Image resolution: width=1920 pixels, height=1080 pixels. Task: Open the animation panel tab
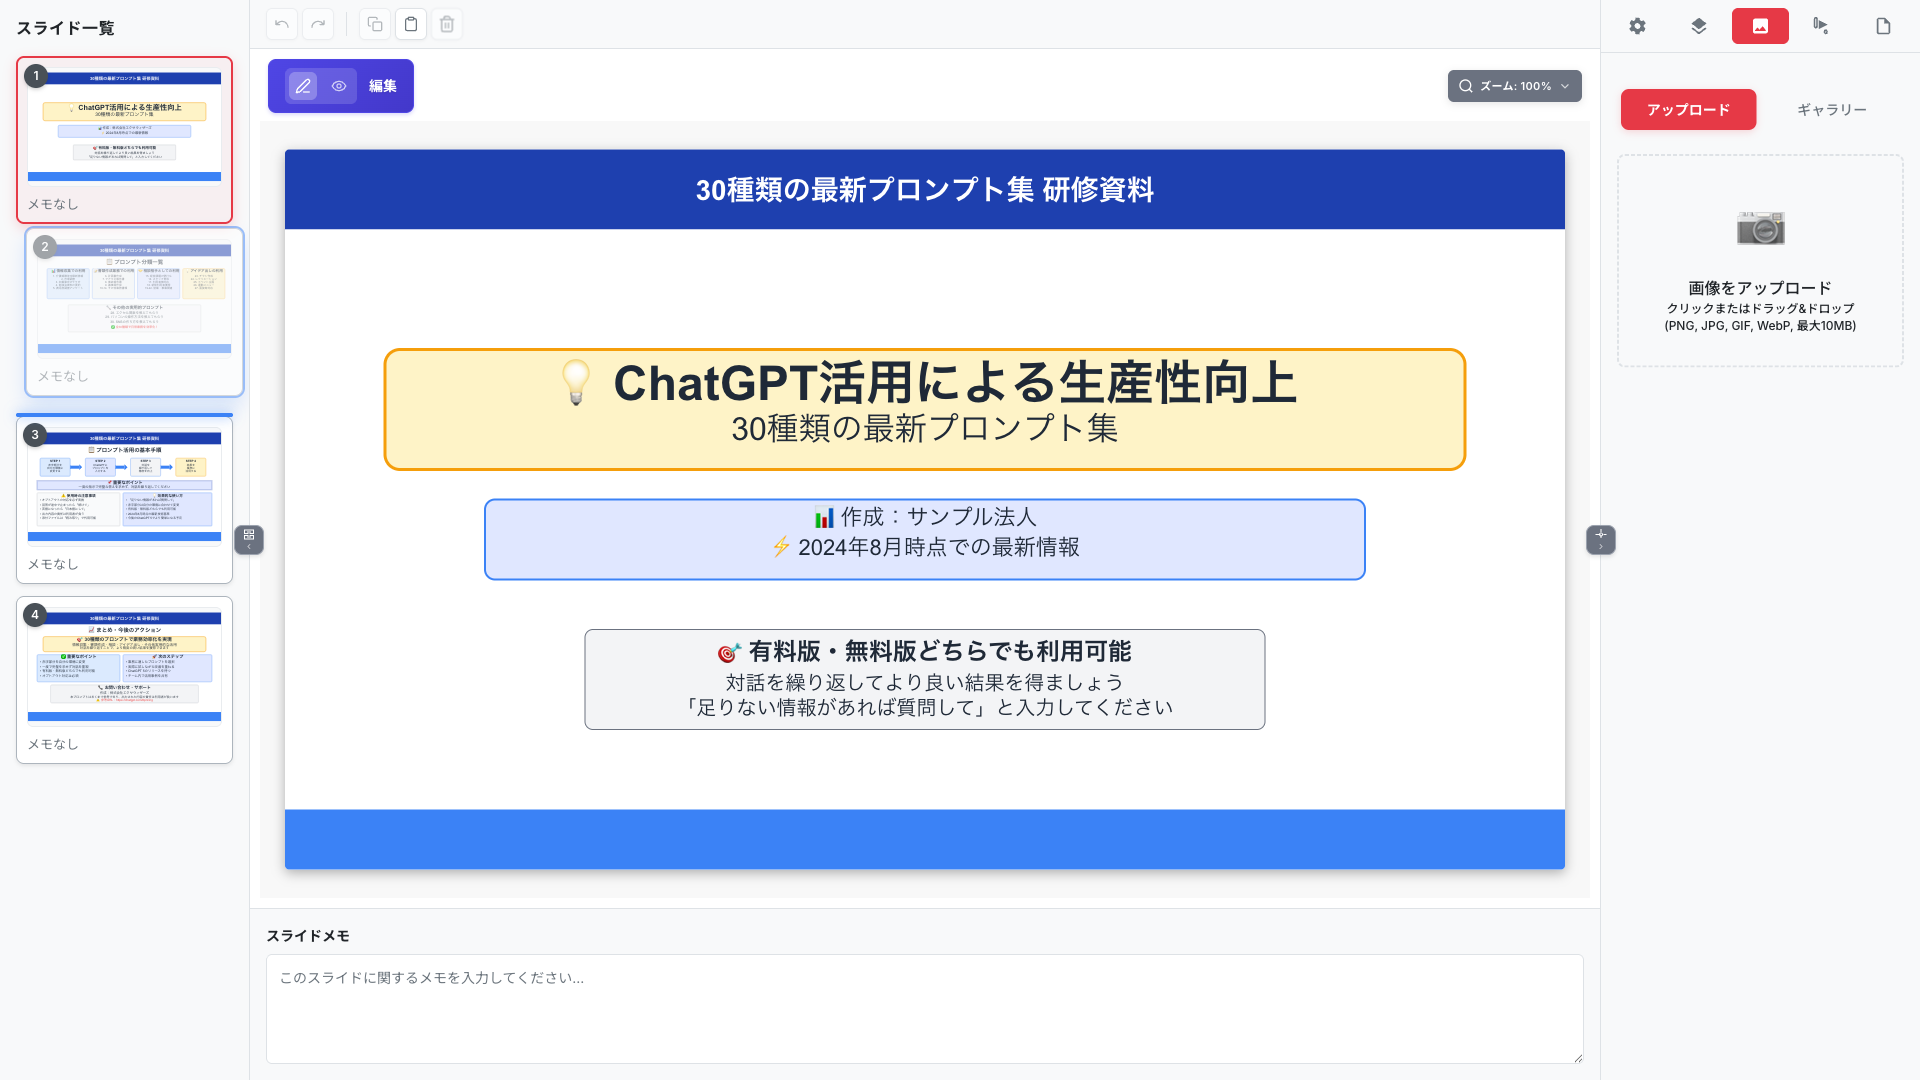1821,26
